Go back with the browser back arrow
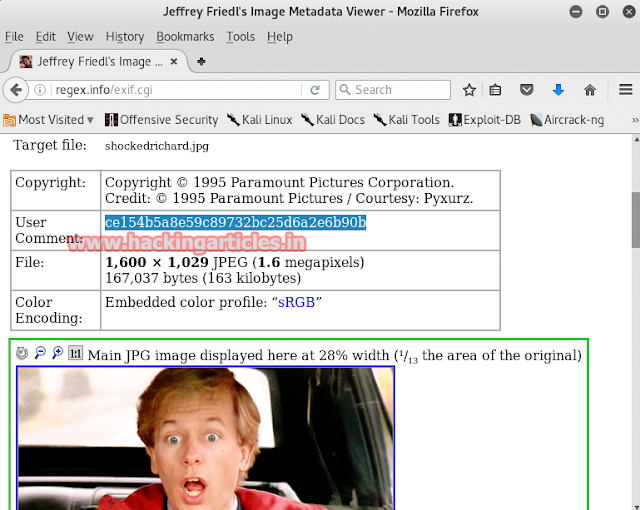 pos(16,90)
